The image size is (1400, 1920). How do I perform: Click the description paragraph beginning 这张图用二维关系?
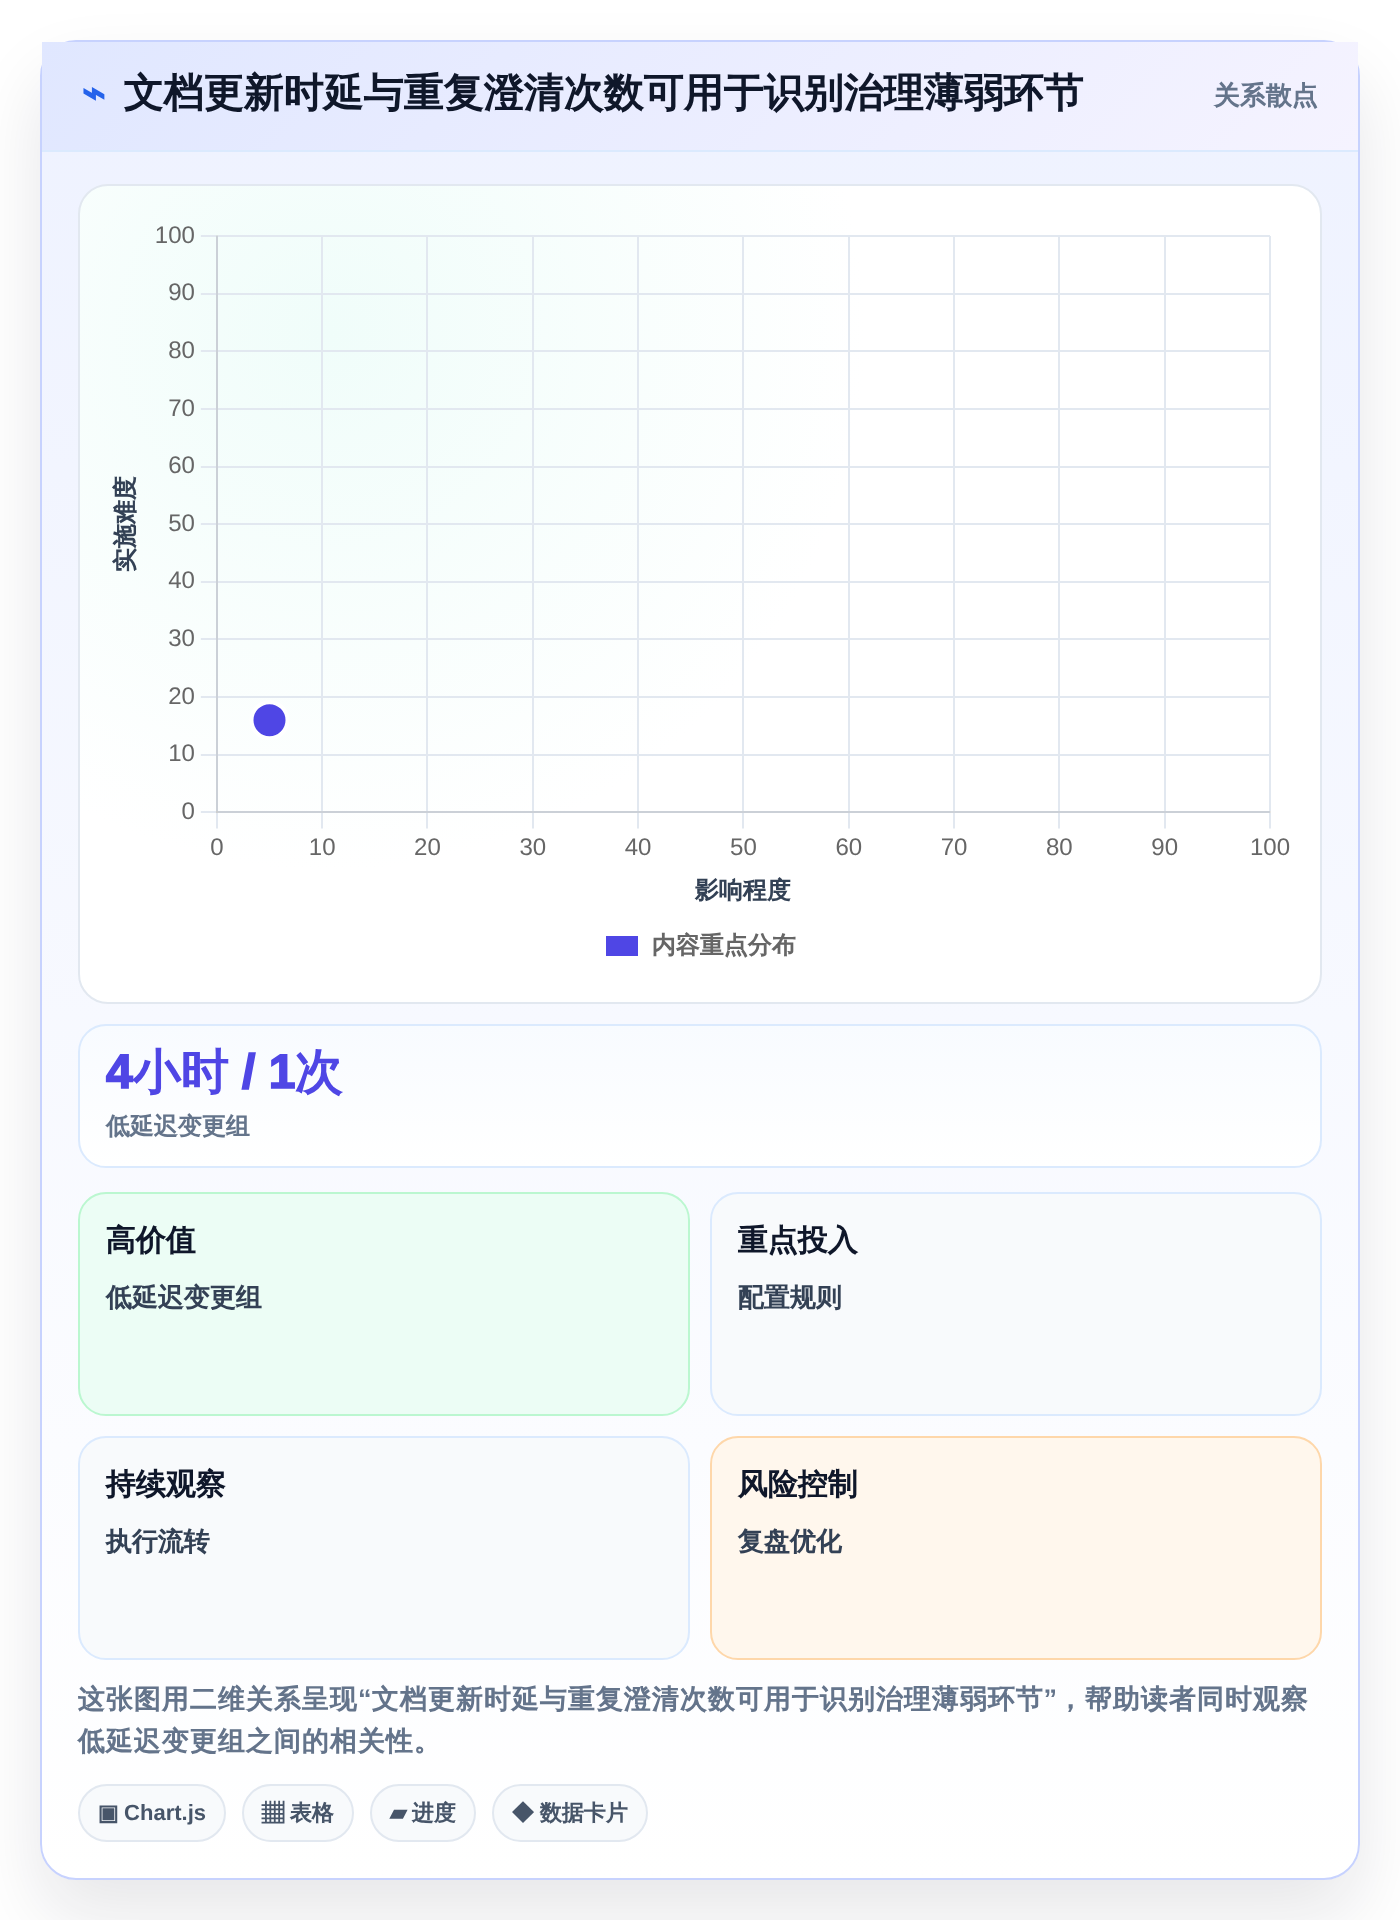(693, 1720)
